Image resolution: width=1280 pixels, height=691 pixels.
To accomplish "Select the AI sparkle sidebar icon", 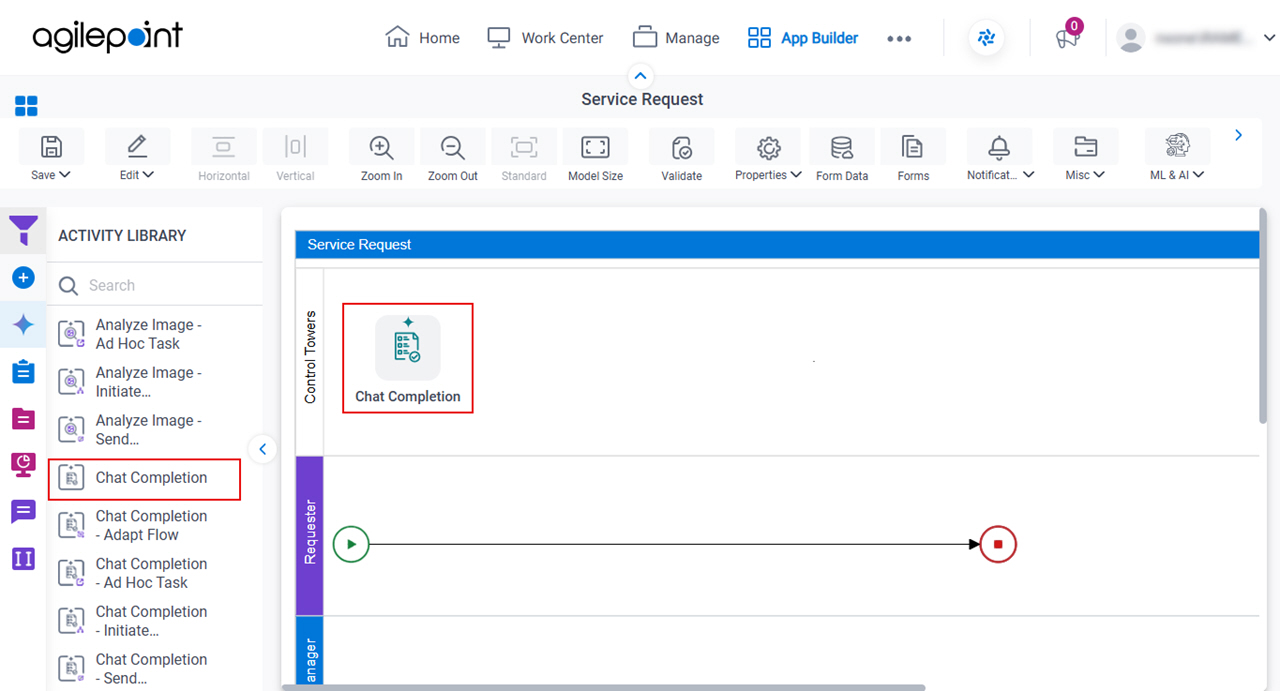I will [x=24, y=324].
